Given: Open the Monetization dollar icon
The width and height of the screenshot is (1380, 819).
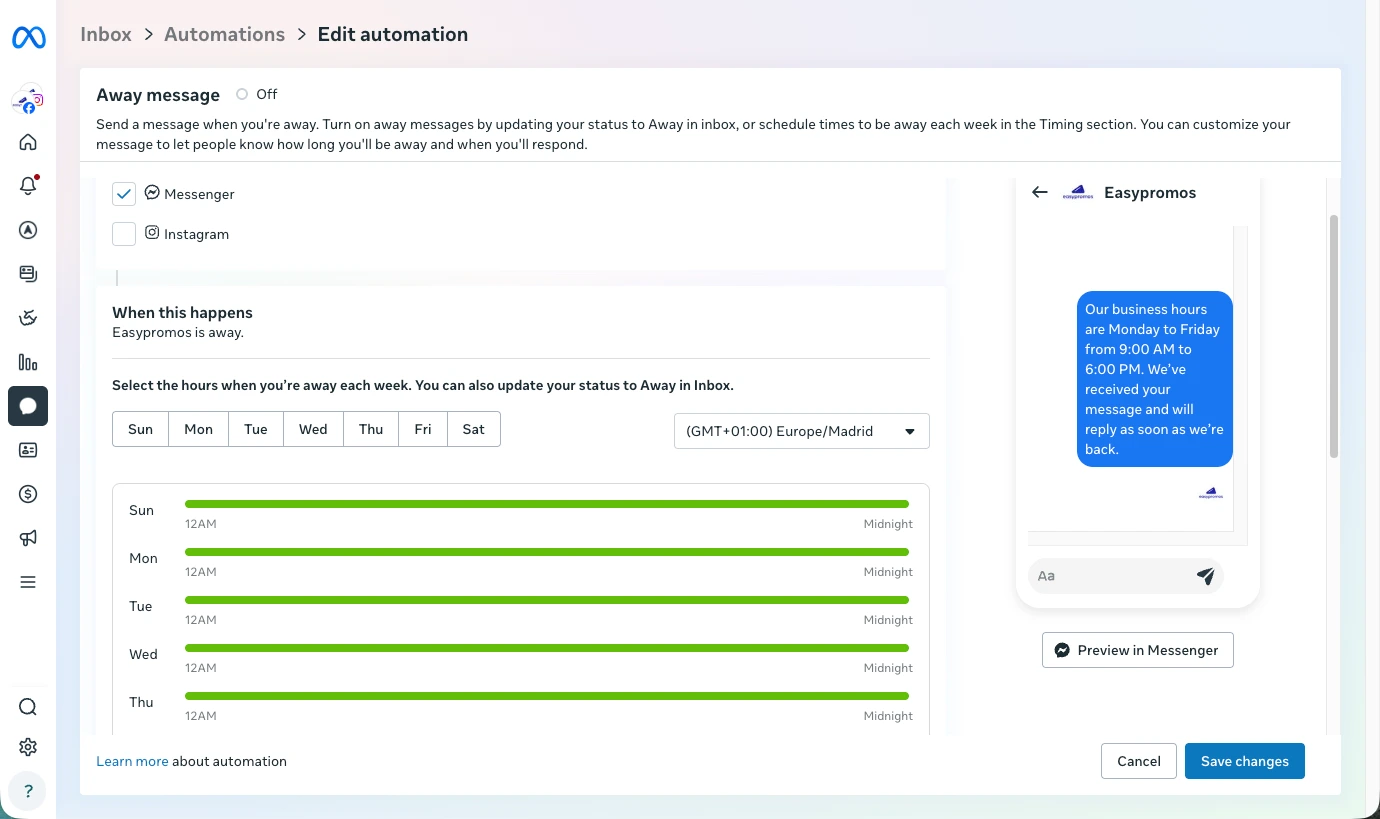Looking at the screenshot, I should pyautogui.click(x=27, y=493).
